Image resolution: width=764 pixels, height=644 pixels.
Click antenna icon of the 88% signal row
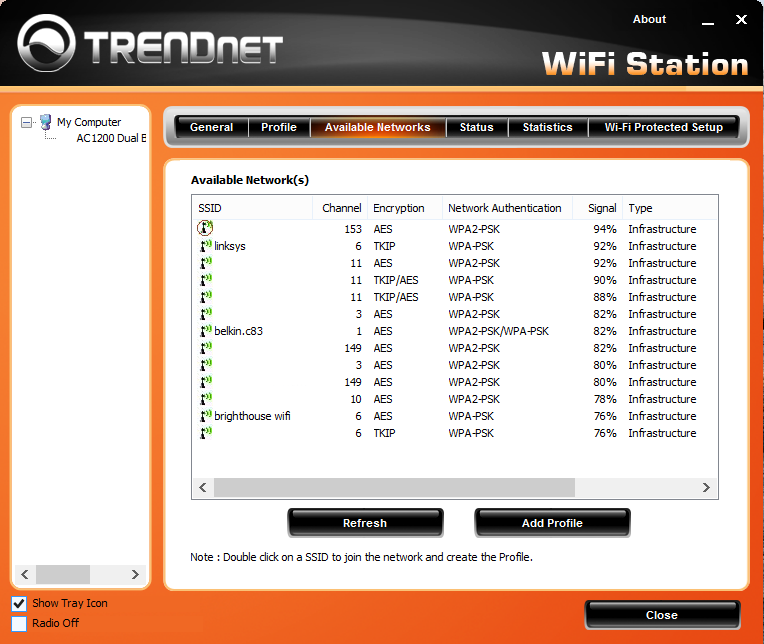206,297
